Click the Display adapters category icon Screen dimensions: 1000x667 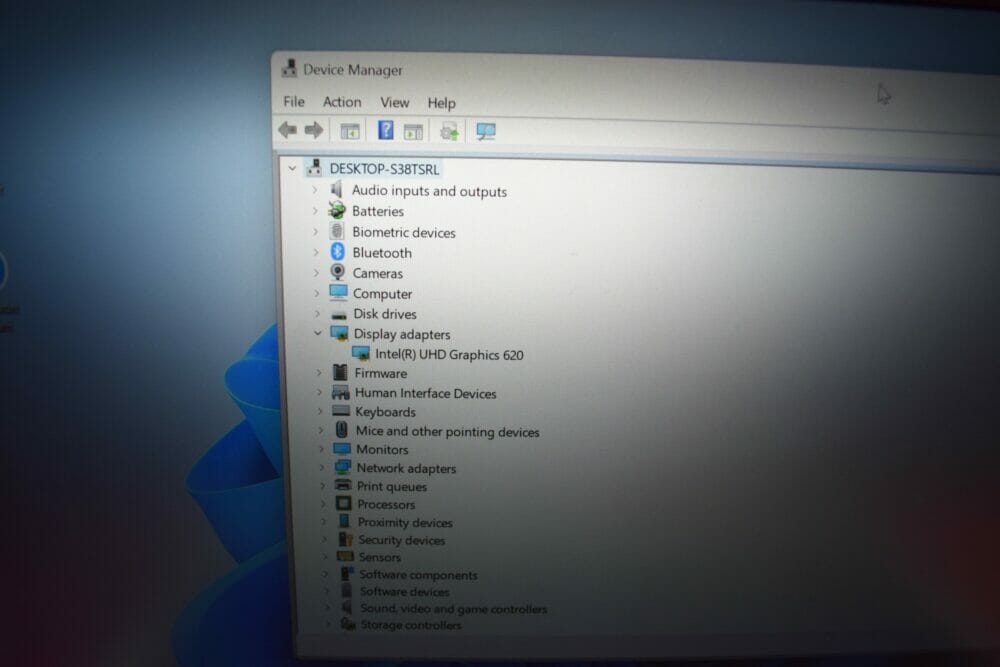pyautogui.click(x=339, y=333)
